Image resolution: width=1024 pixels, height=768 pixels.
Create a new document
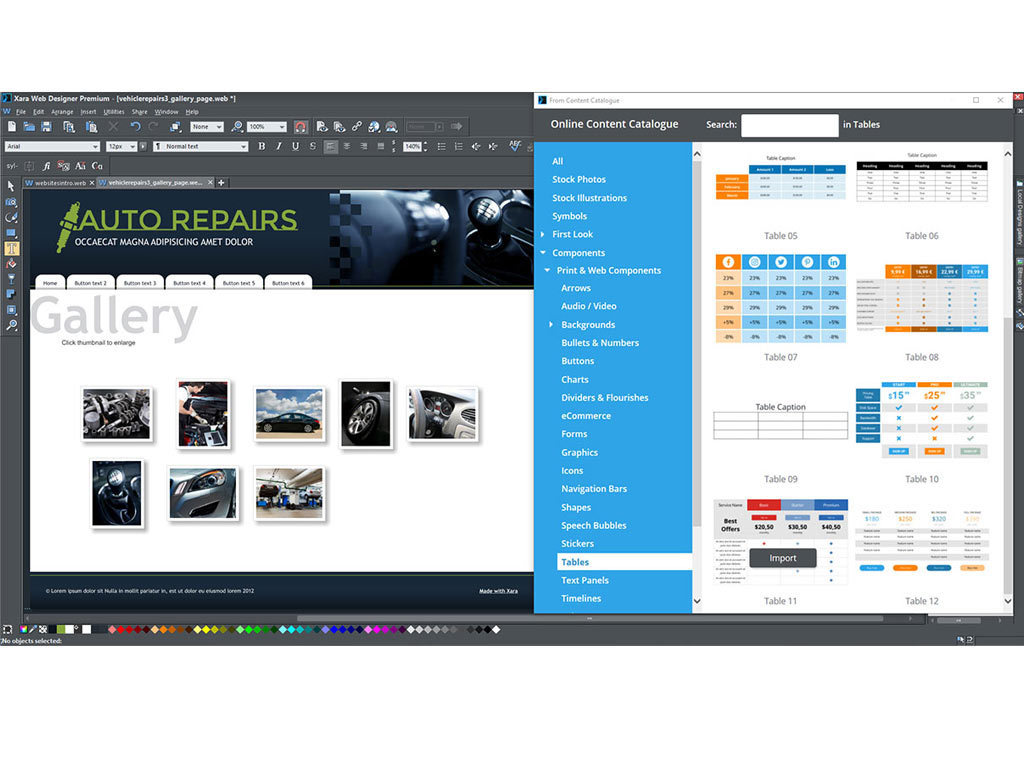[x=12, y=127]
